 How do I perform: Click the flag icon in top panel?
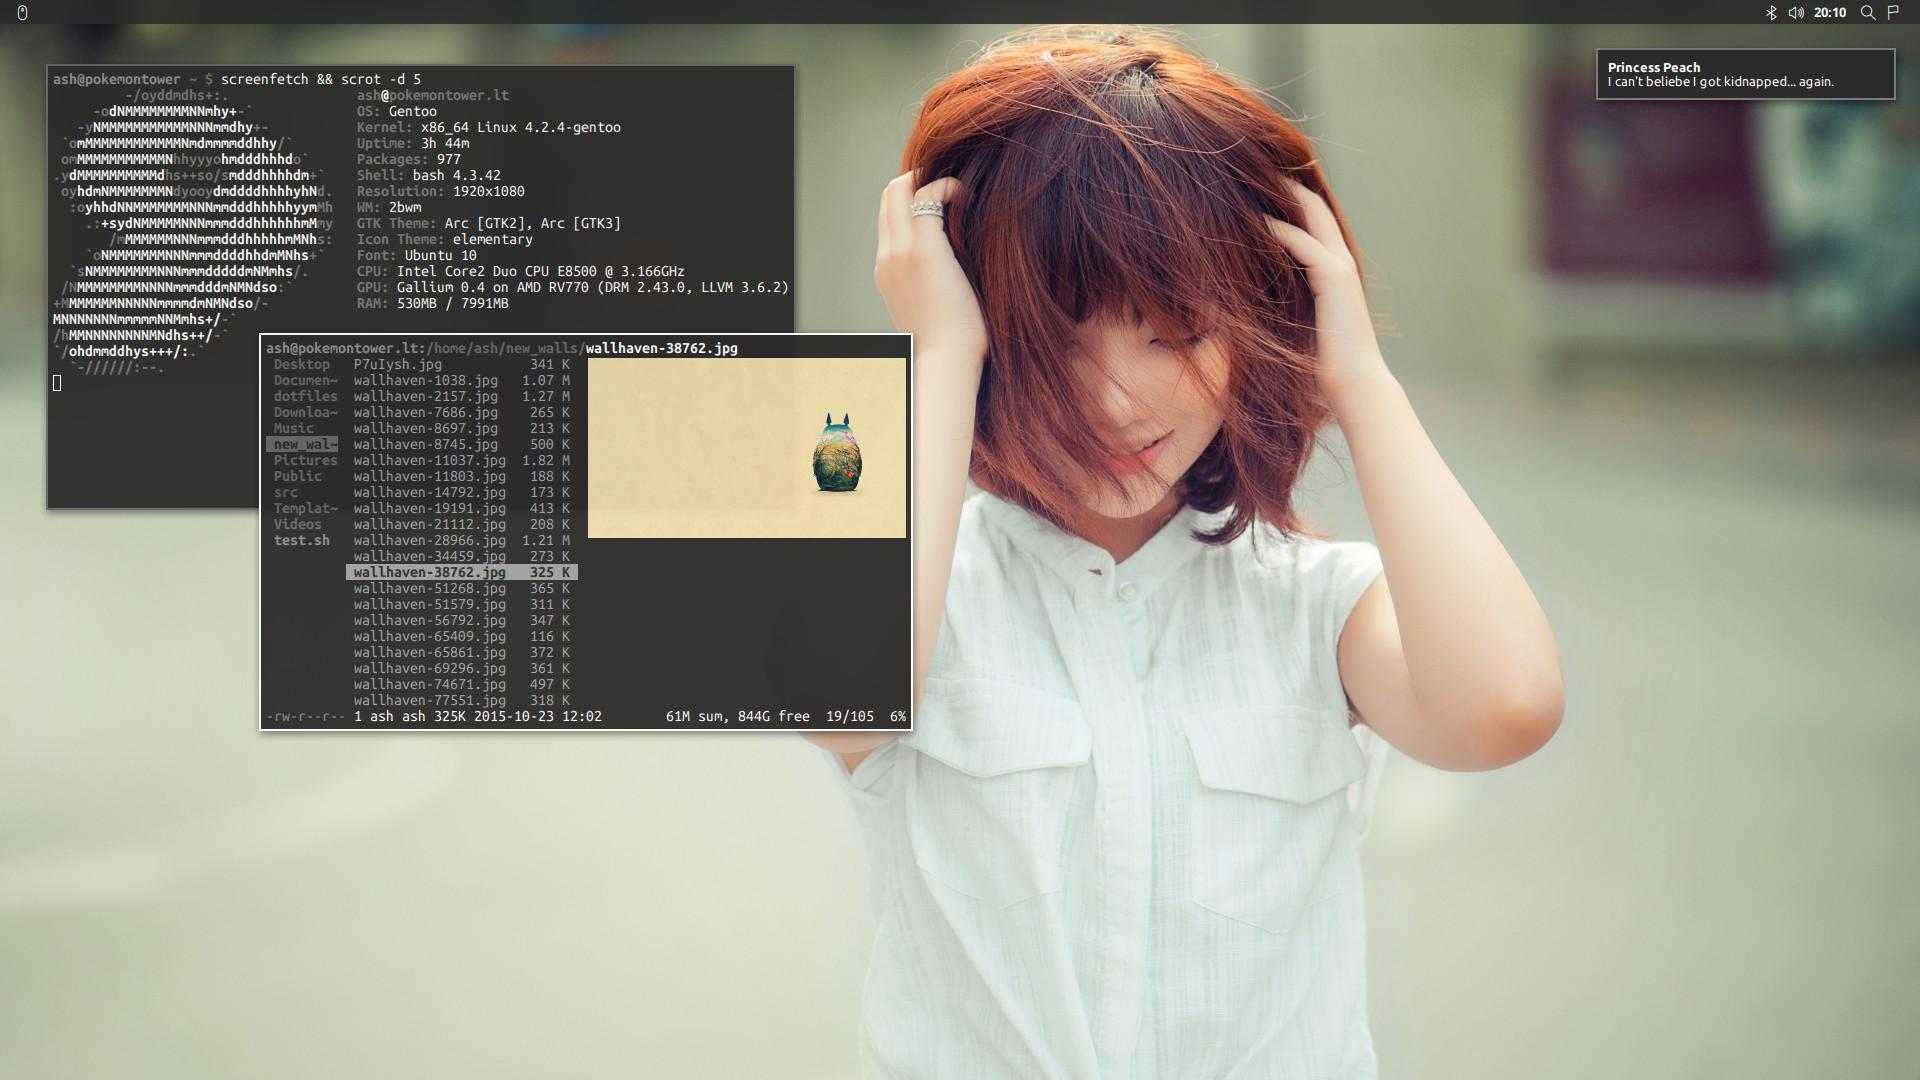click(1893, 13)
